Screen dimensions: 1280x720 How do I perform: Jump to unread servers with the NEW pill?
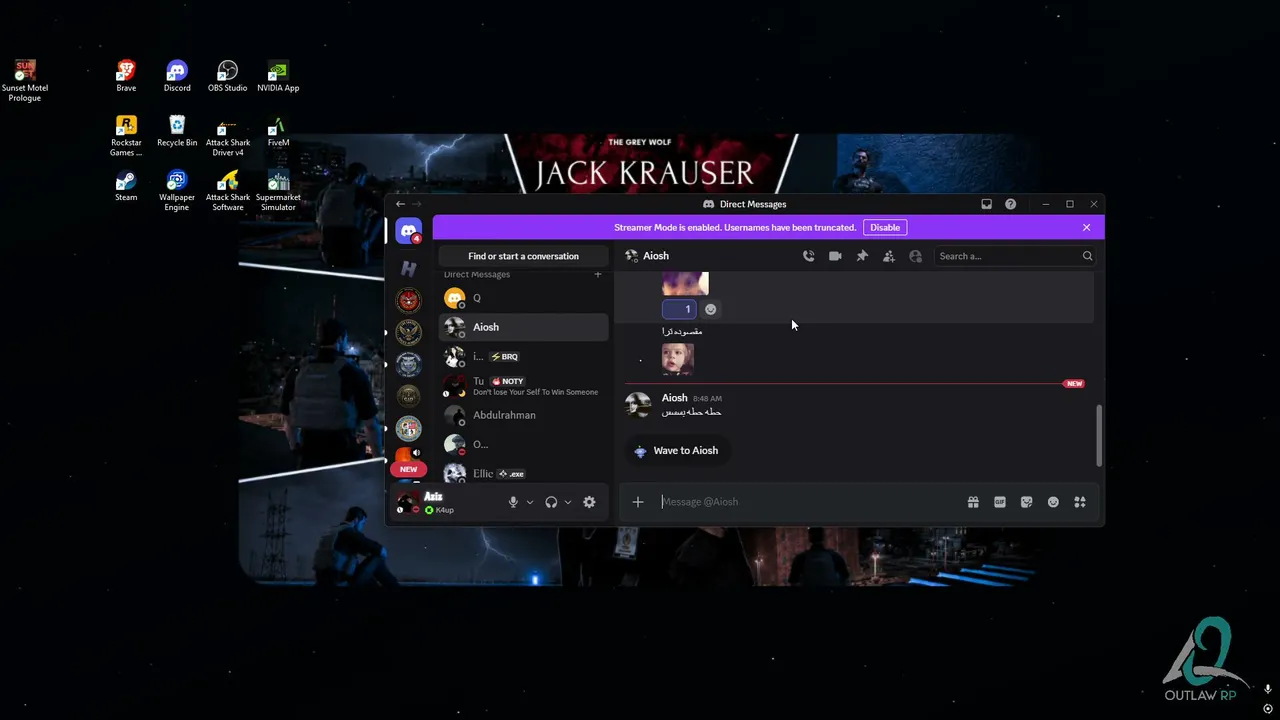coord(408,469)
